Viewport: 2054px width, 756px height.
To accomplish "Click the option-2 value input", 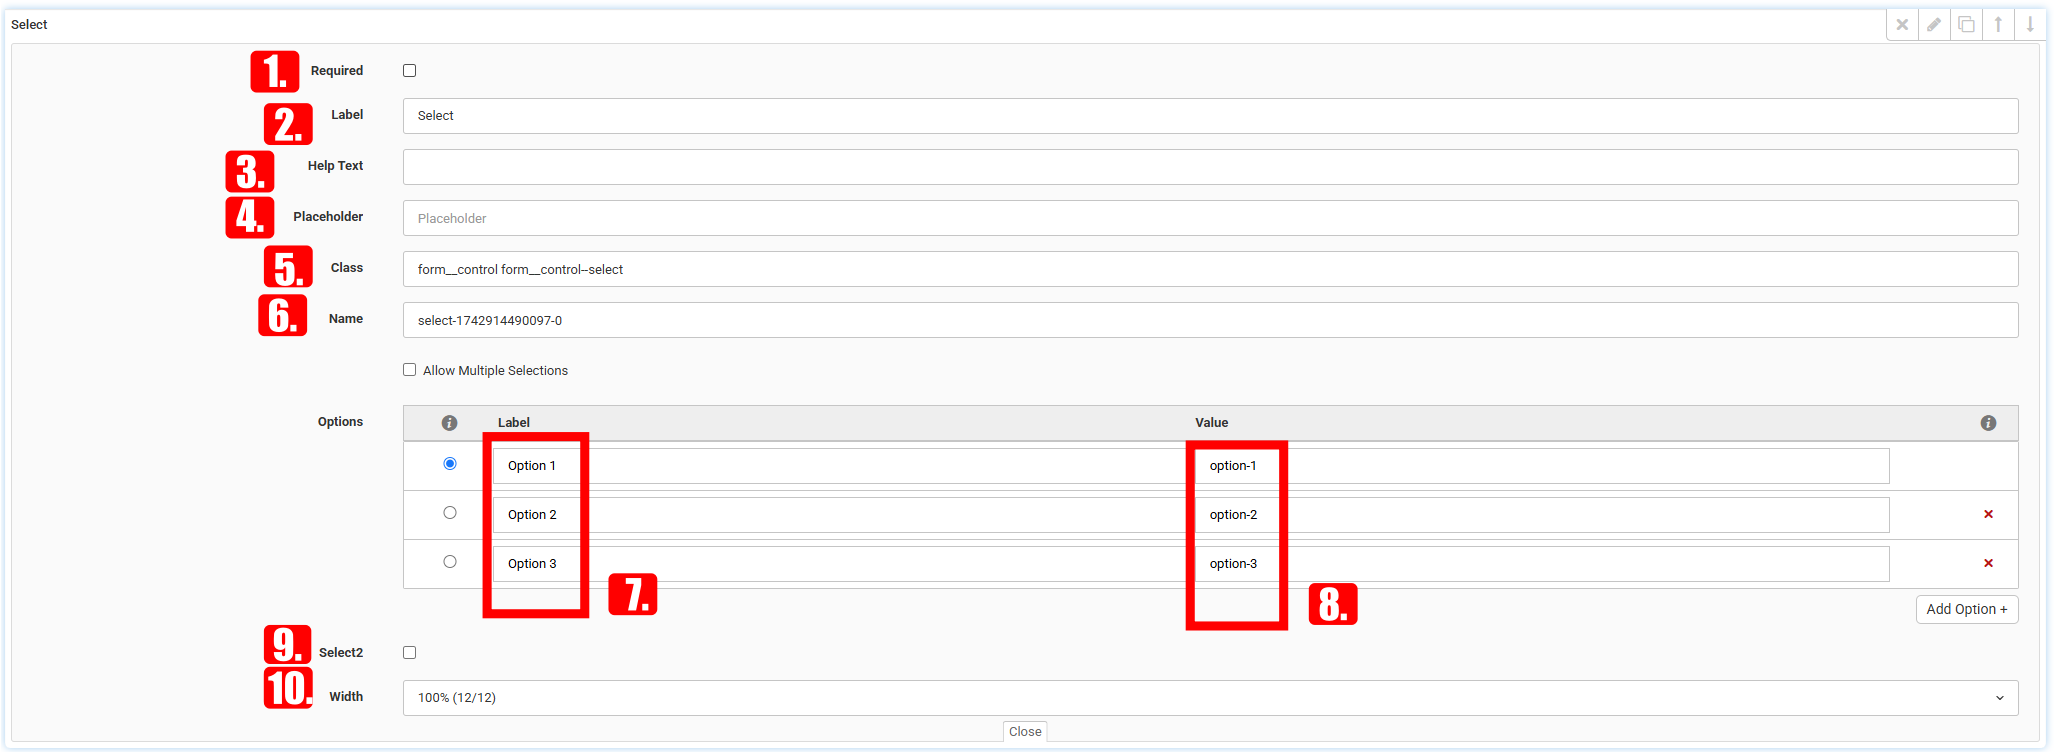I will (1542, 515).
